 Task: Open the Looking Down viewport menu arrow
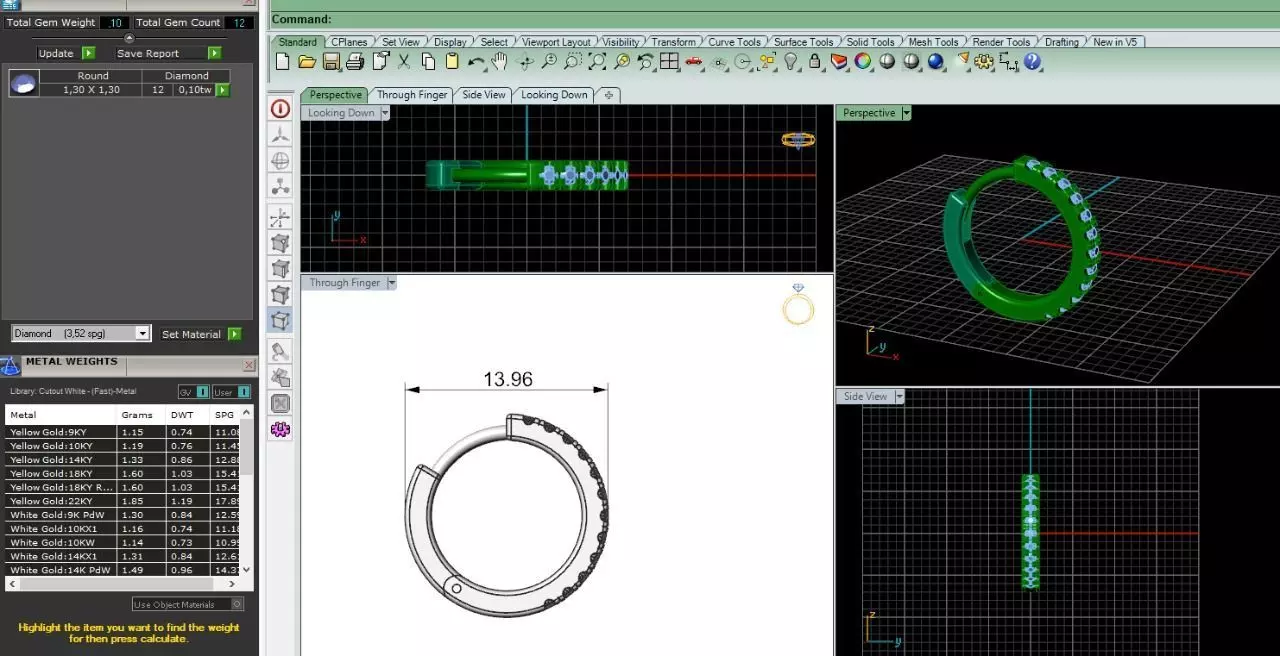385,113
